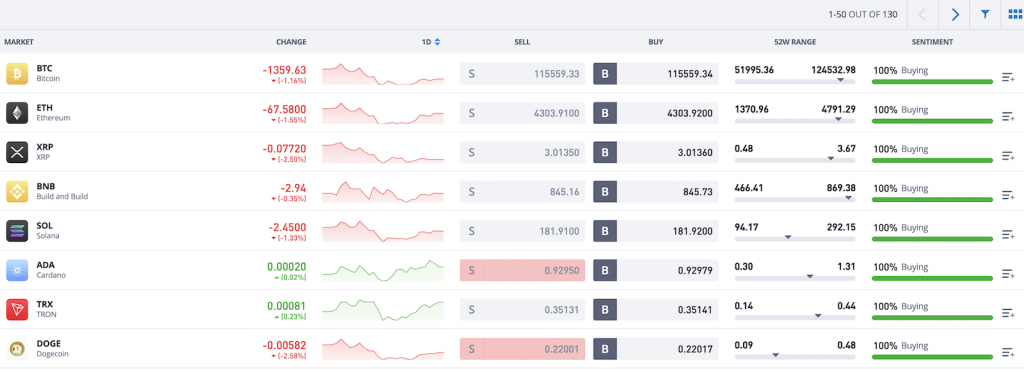Go to next page arrow
The image size is (1024, 372).
click(955, 14)
